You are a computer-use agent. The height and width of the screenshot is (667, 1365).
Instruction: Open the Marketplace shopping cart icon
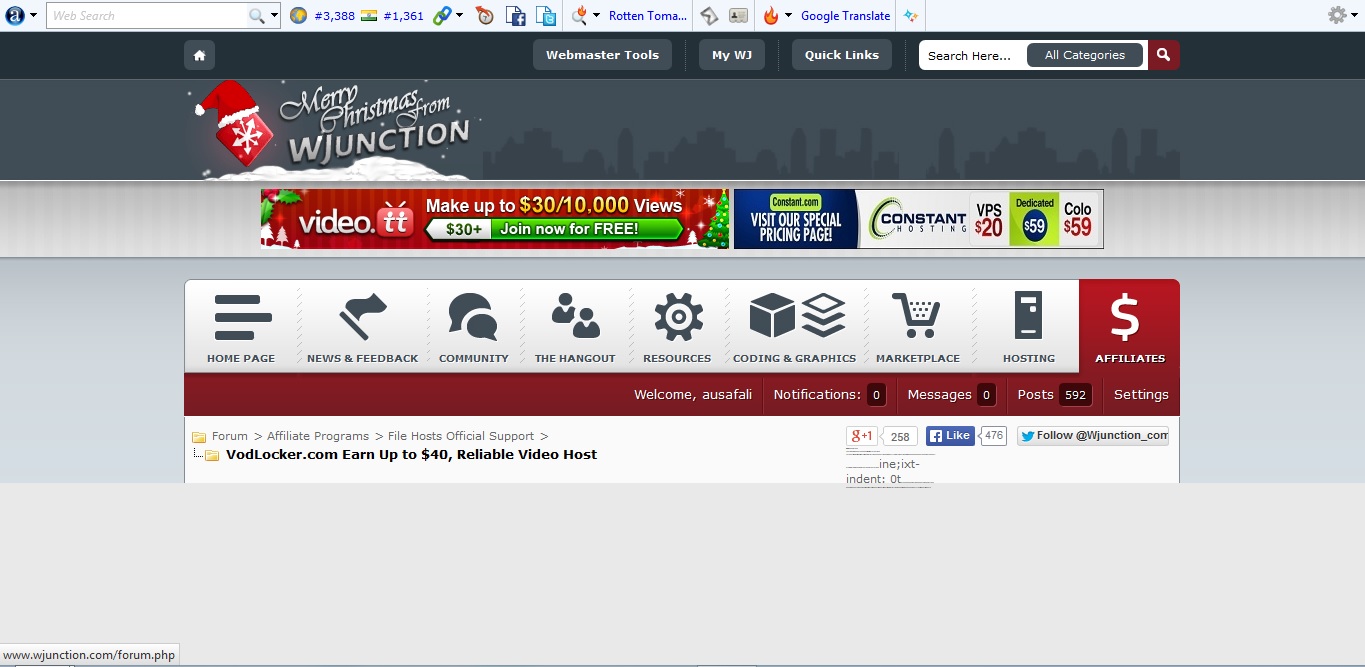[x=917, y=318]
